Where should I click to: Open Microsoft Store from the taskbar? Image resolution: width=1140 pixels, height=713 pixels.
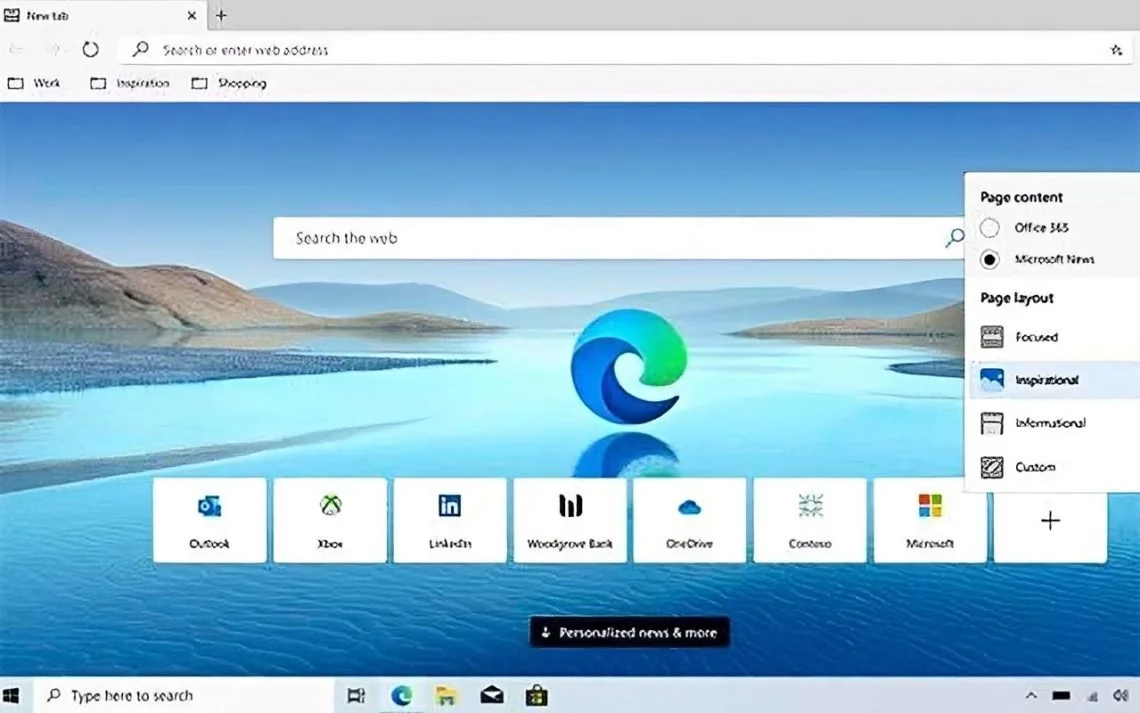tap(537, 696)
